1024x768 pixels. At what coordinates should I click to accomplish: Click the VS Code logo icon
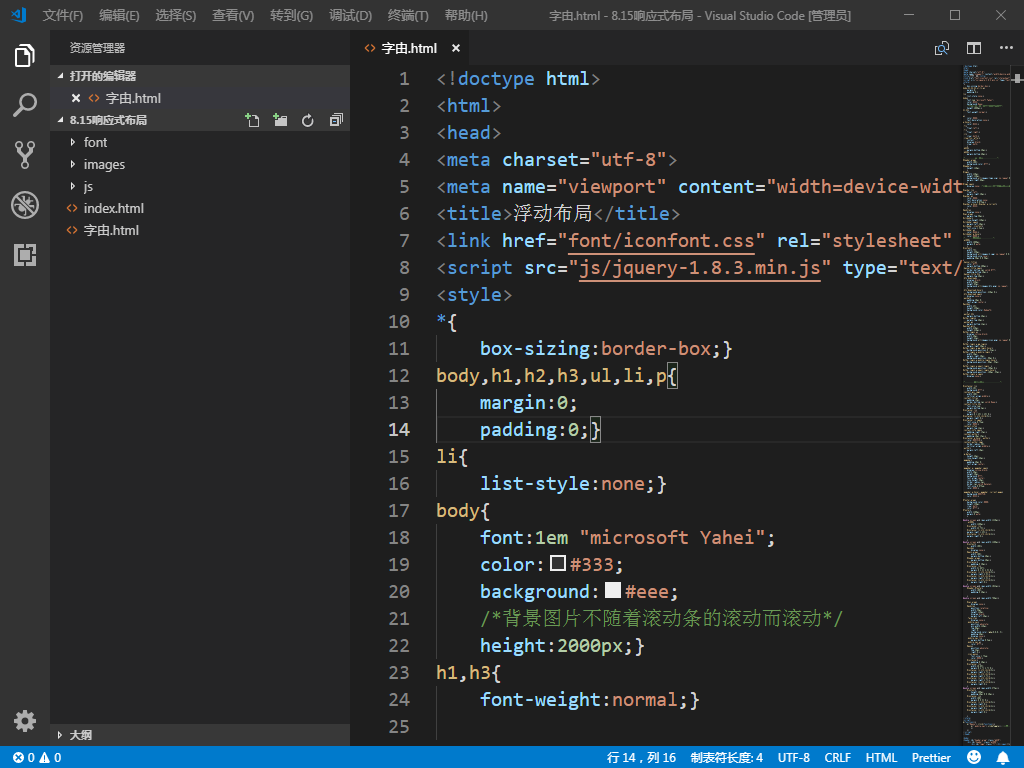click(x=19, y=15)
